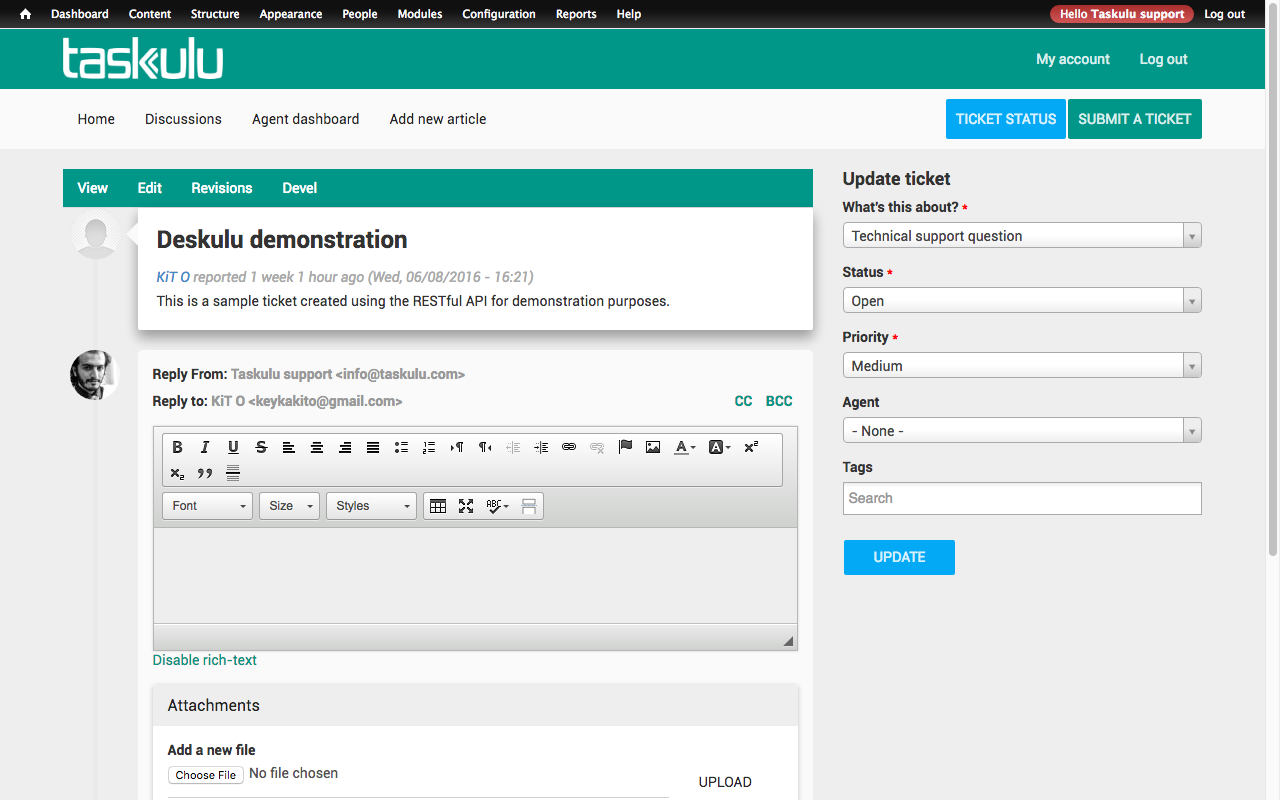Grab the editor resize handle
Screen dimensions: 1280x800
pyautogui.click(x=788, y=641)
